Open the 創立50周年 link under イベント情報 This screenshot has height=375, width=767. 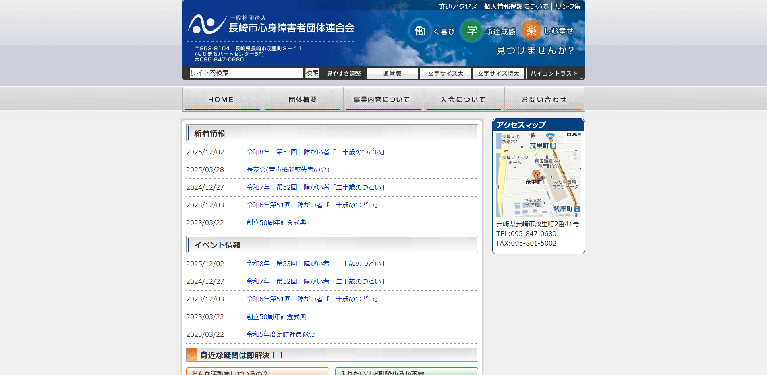click(276, 317)
